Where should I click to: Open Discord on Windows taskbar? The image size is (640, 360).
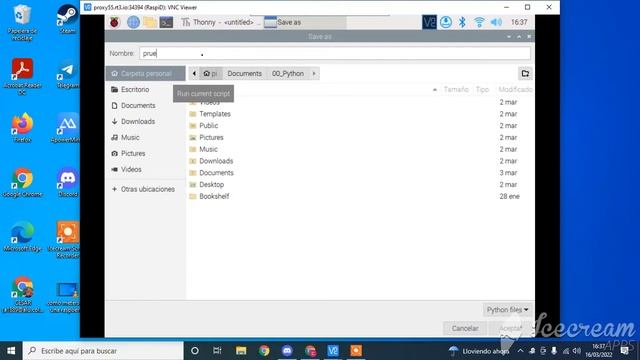click(287, 351)
